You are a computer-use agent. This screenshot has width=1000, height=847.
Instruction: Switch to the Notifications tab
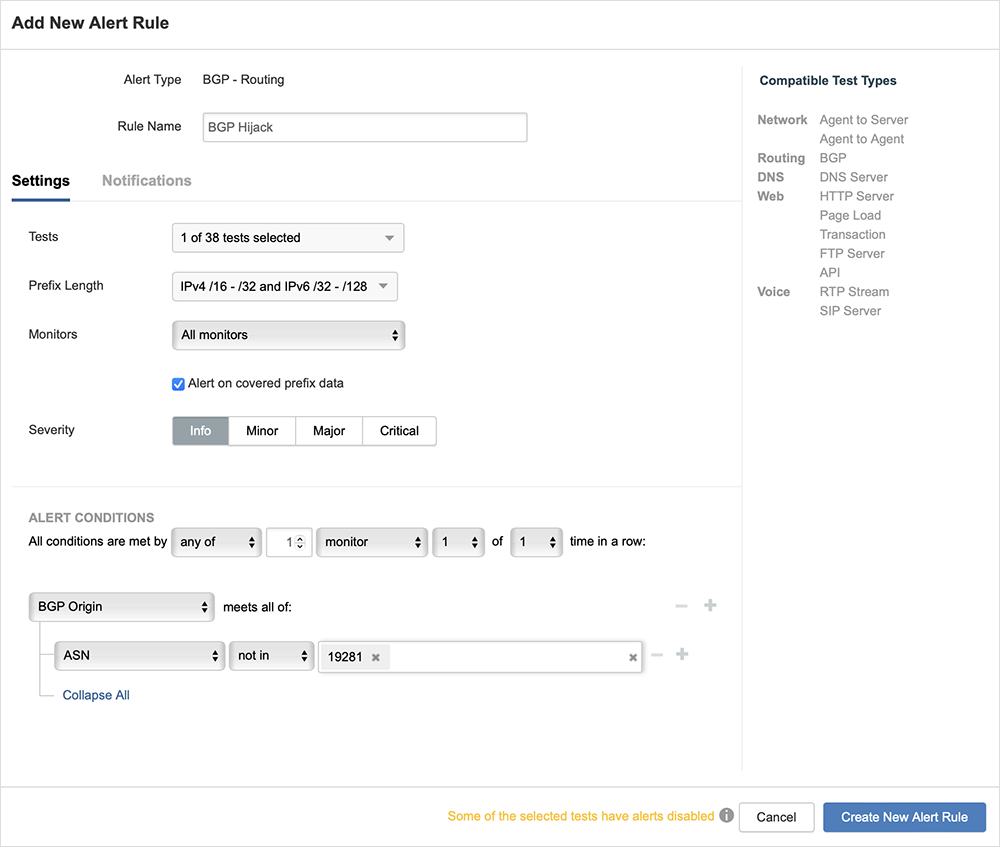146,181
